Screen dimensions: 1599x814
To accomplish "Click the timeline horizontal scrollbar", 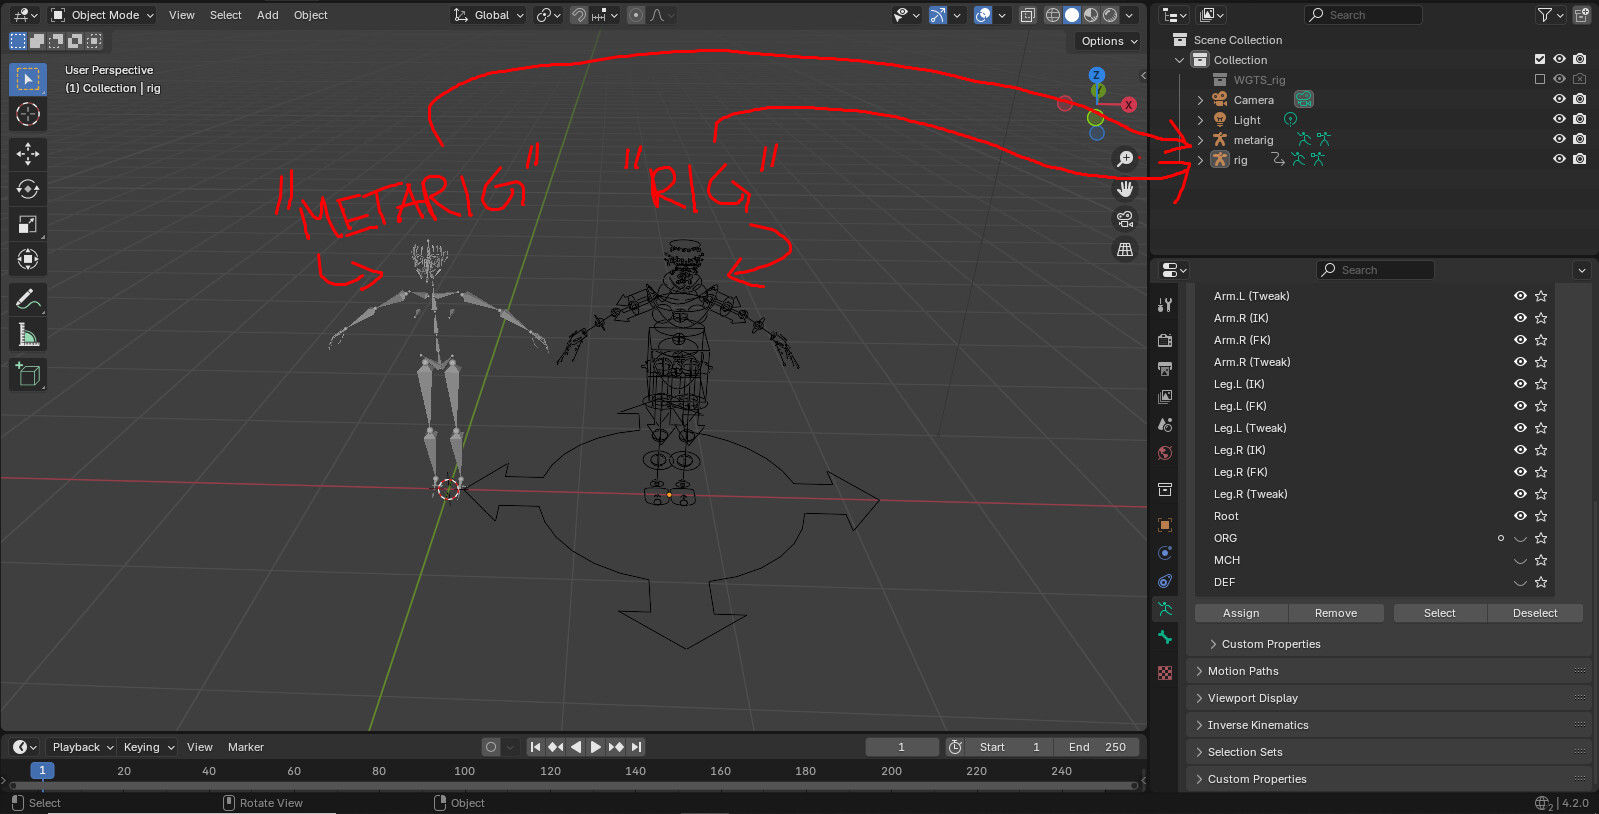I will (x=573, y=786).
